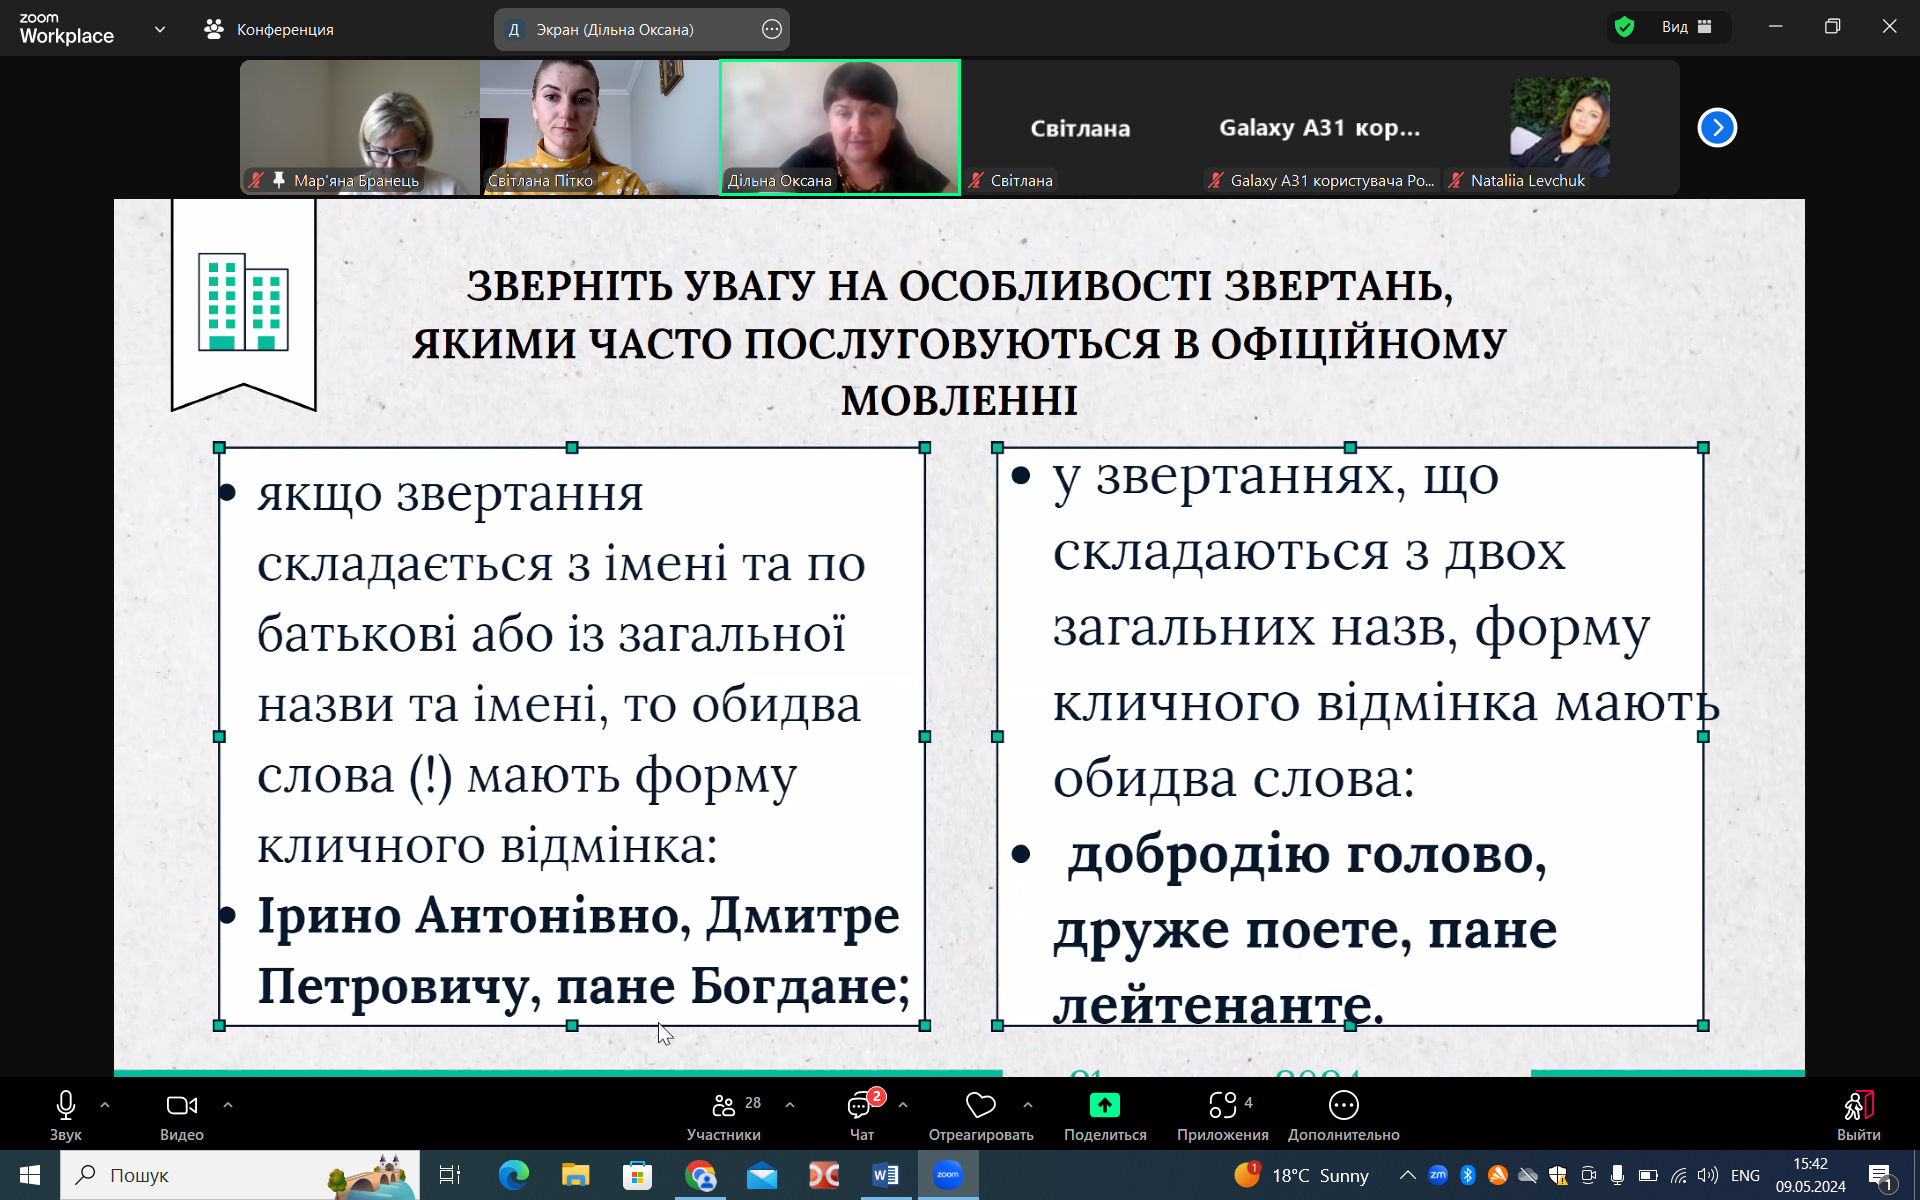
Task: Click the green encryption shield icon
Action: (x=1624, y=27)
